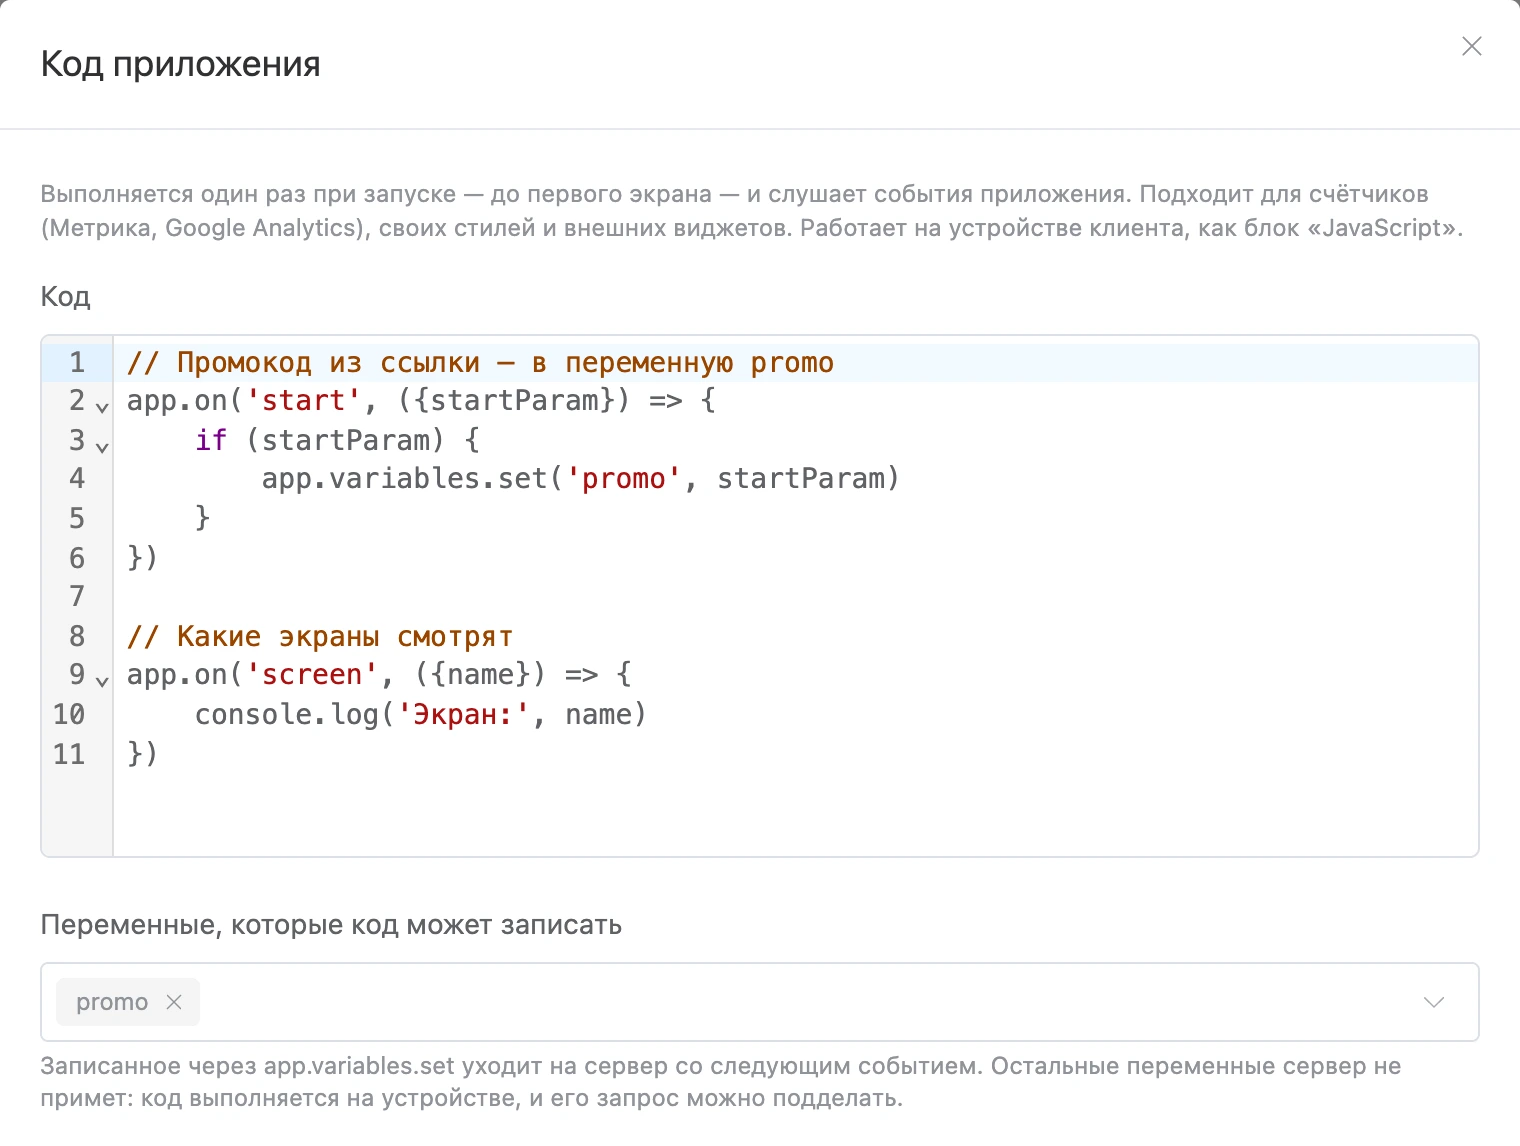Image resolution: width=1520 pixels, height=1146 pixels.
Task: Collapse the code block at line 9
Action: pos(102,681)
